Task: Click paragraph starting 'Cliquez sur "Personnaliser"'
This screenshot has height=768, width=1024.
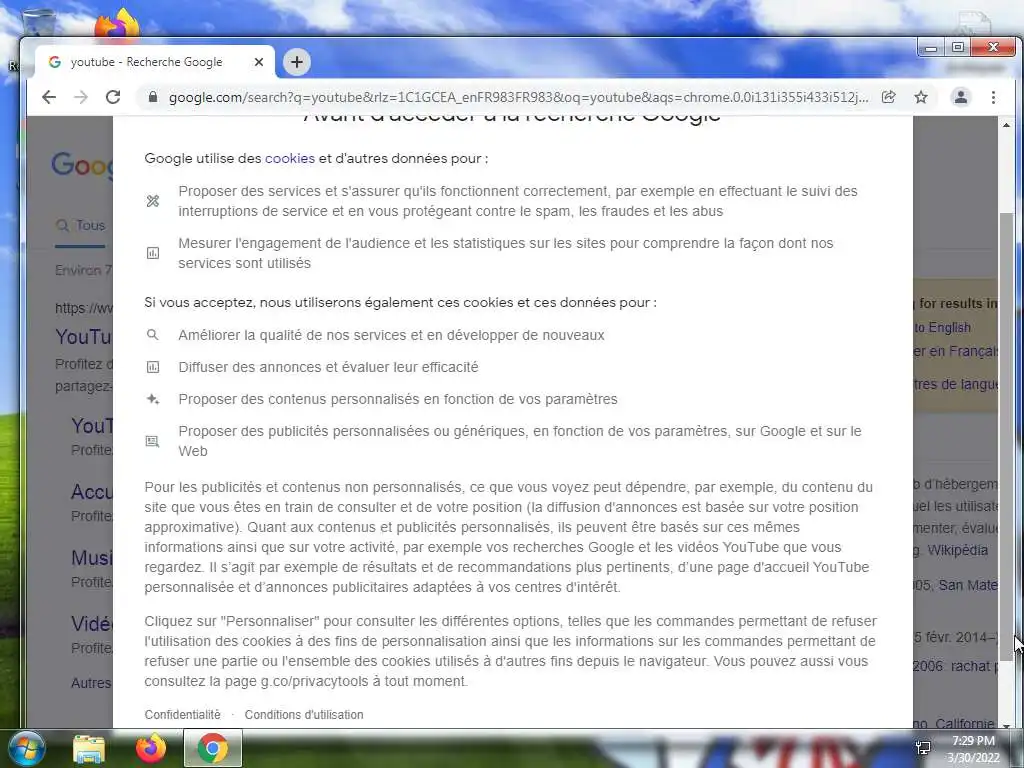Action: click(x=511, y=651)
